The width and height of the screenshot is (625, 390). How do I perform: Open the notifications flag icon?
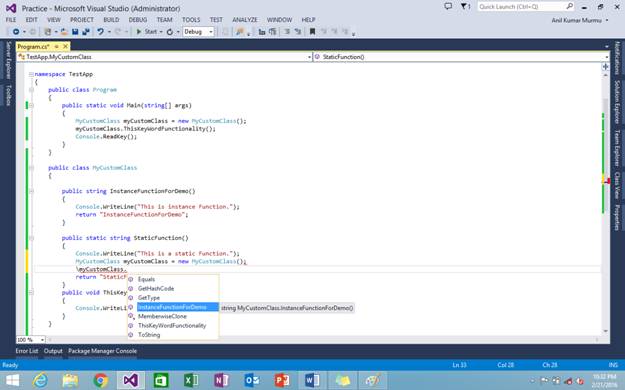point(465,6)
